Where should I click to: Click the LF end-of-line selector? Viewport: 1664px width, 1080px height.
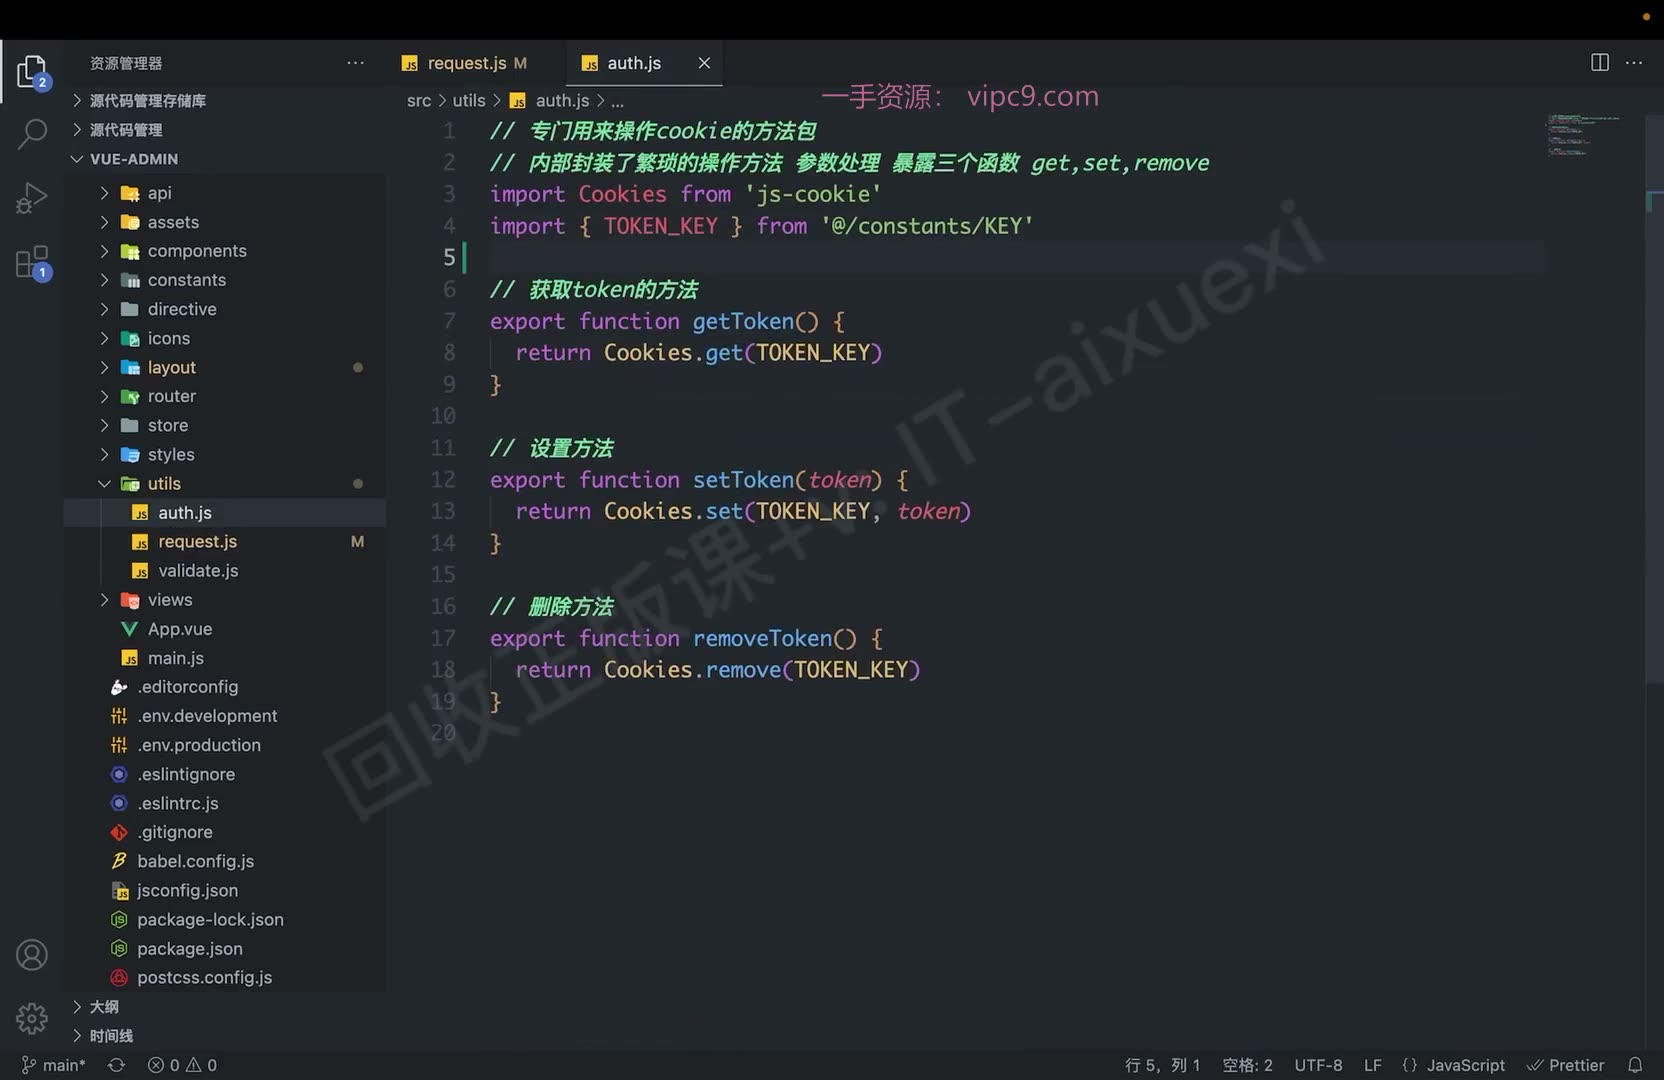pyautogui.click(x=1372, y=1065)
